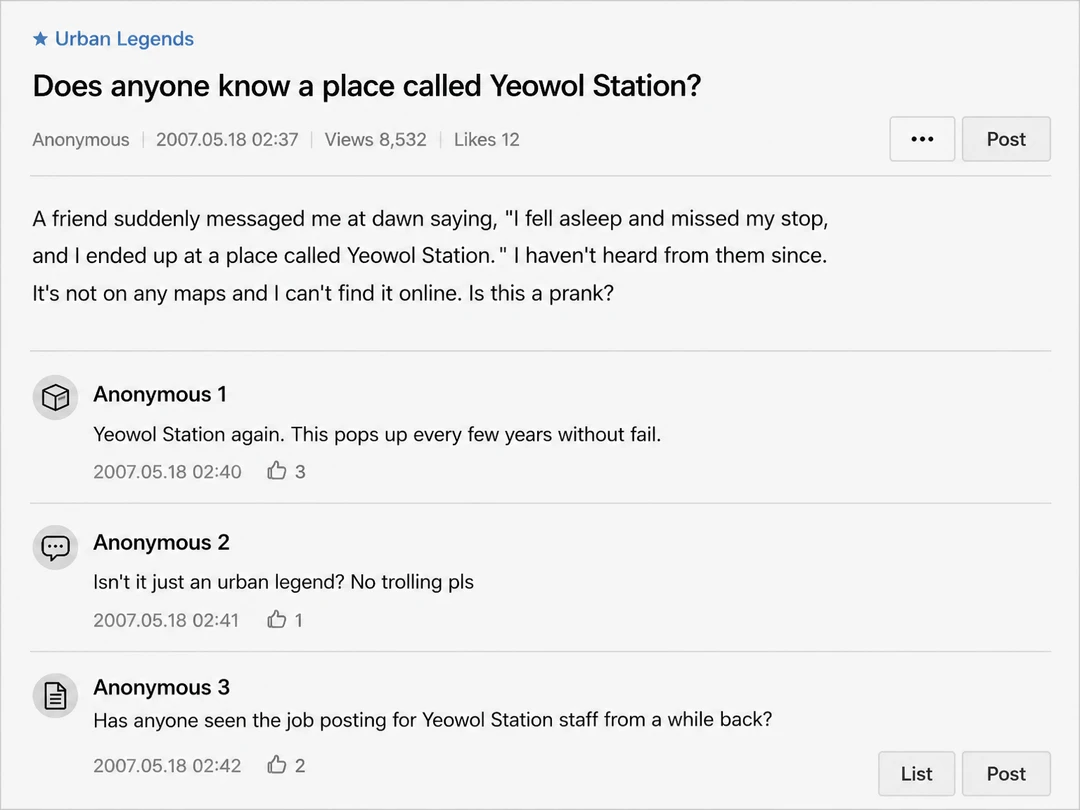The height and width of the screenshot is (810, 1080).
Task: Like Anonymous 2's comment with thumbs-up
Action: point(277,619)
